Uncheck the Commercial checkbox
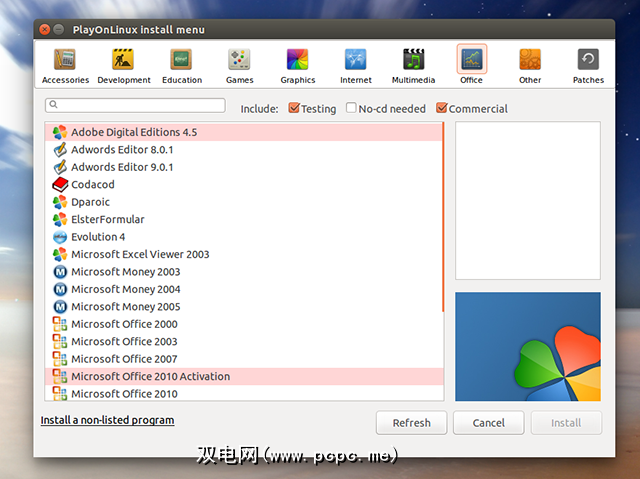The width and height of the screenshot is (640, 479). pyautogui.click(x=441, y=108)
